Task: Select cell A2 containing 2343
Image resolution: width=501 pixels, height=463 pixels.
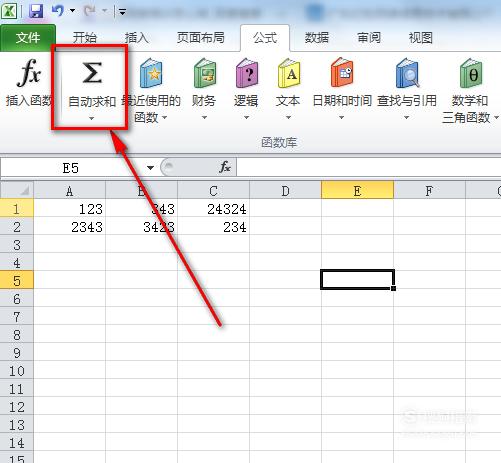Action: [x=69, y=227]
